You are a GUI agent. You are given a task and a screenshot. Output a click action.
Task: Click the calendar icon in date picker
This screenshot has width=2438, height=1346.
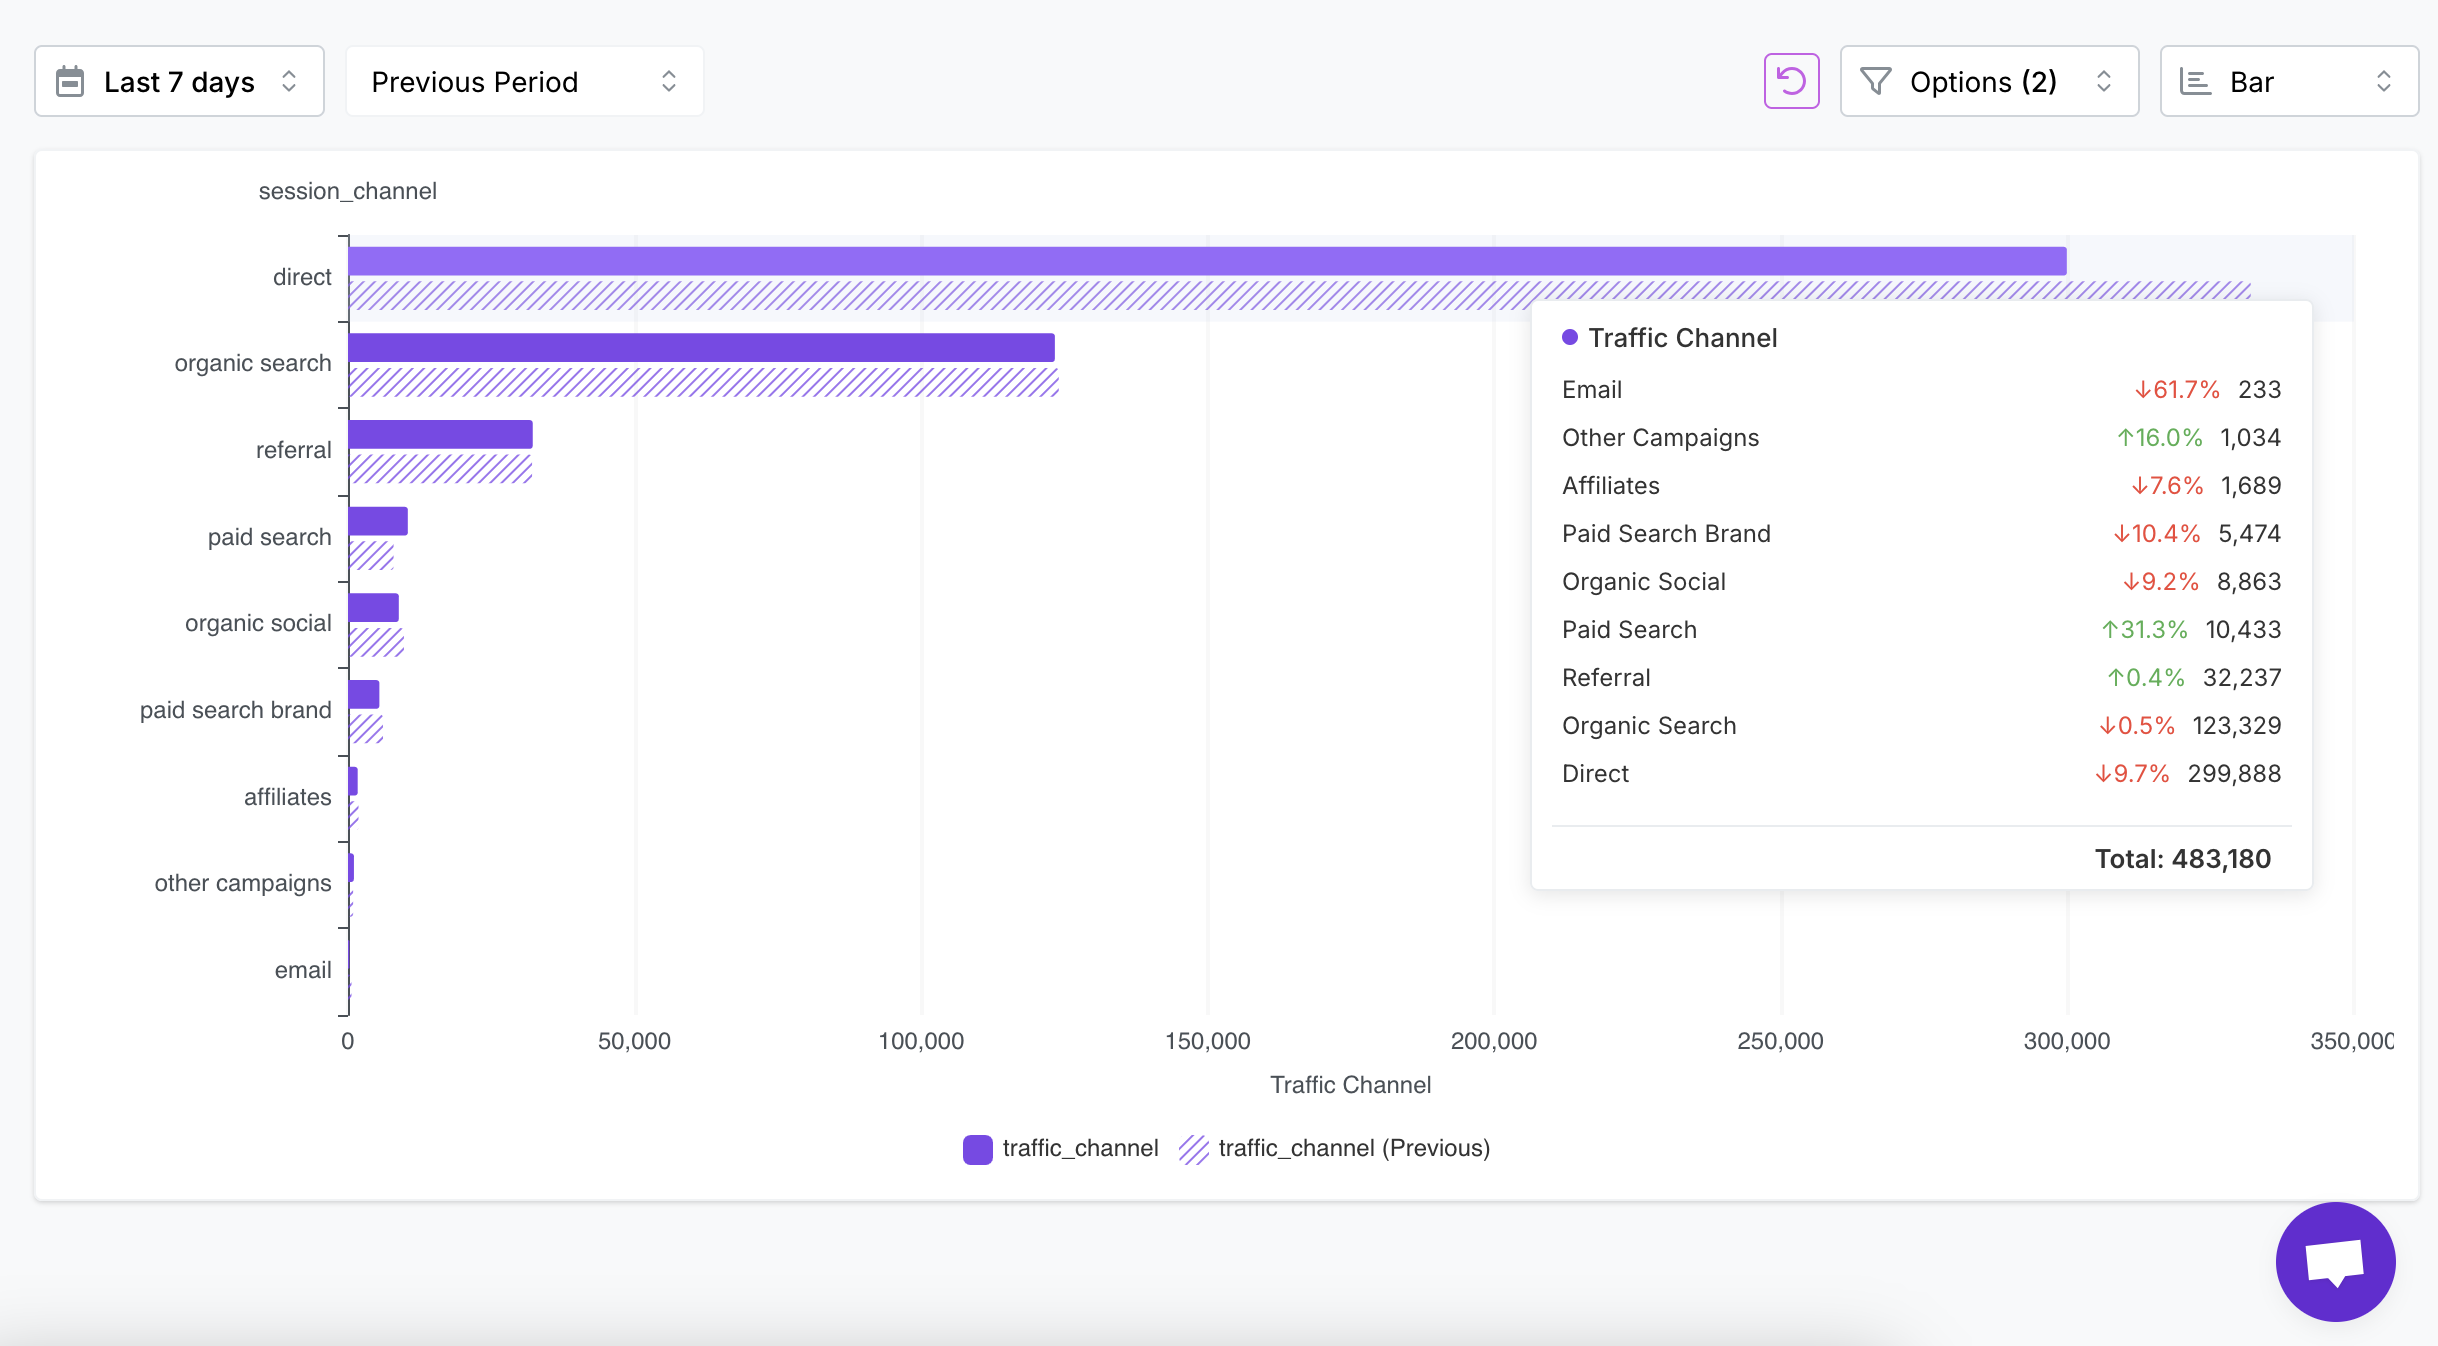point(70,81)
